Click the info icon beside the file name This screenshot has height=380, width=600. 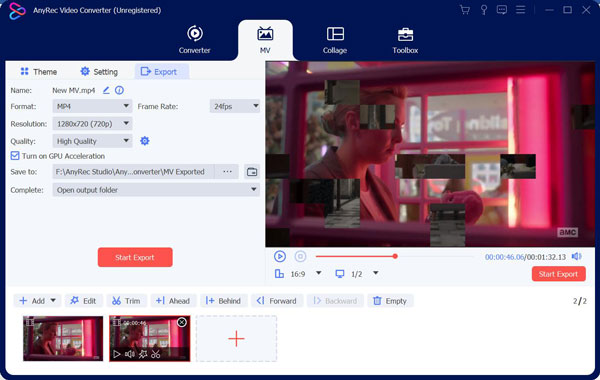point(119,90)
